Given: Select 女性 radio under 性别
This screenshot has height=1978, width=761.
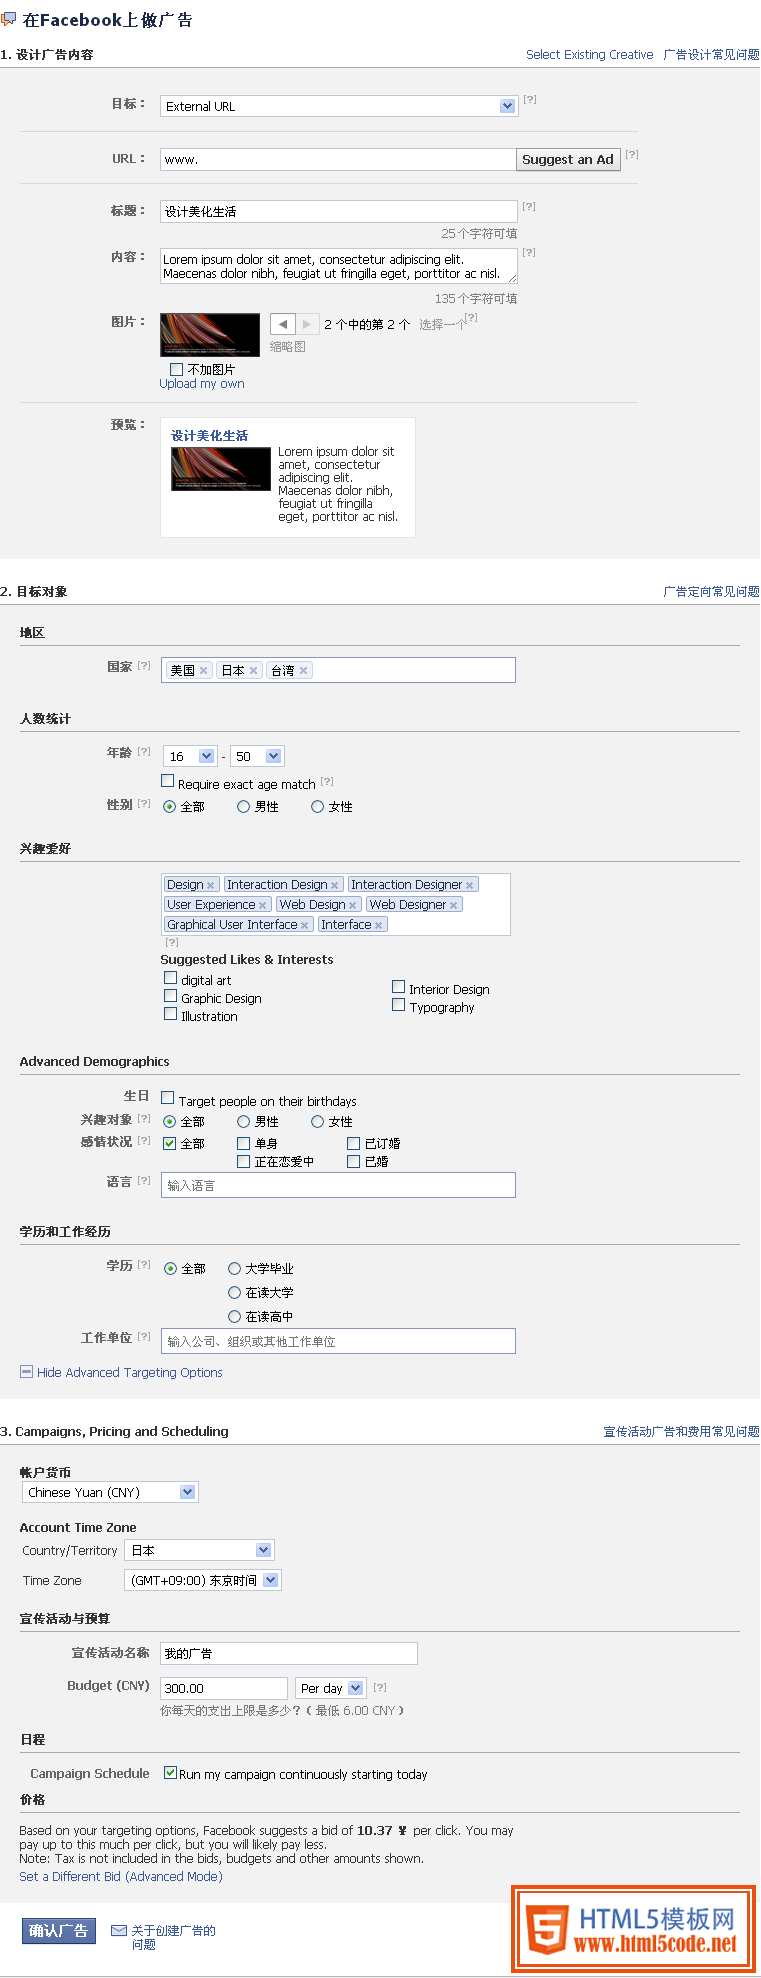Looking at the screenshot, I should click(x=317, y=806).
